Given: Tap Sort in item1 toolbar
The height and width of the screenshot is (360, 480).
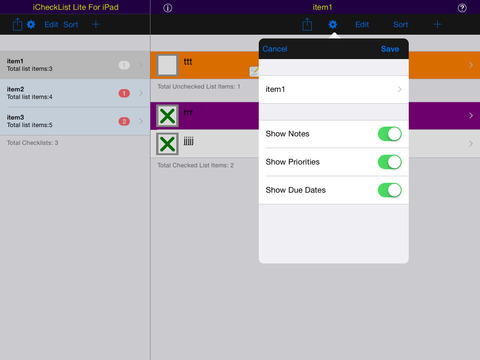Looking at the screenshot, I should pyautogui.click(x=400, y=24).
